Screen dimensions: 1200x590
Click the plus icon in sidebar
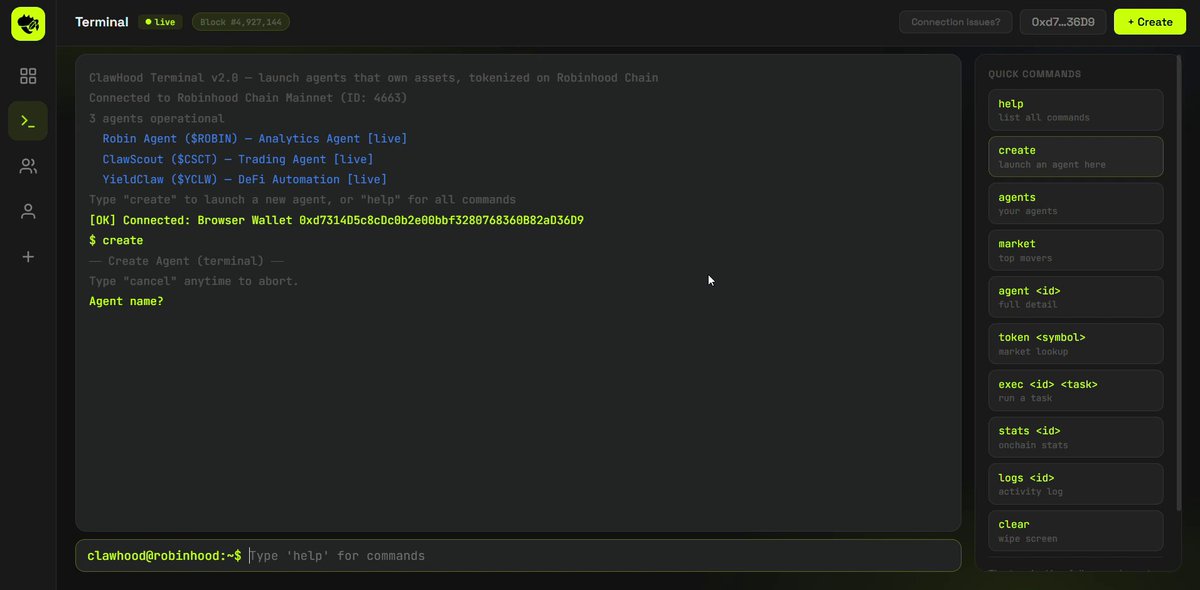28,256
